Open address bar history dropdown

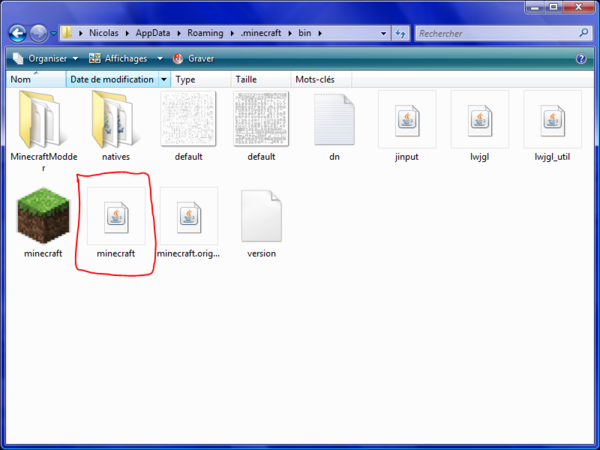click(383, 33)
